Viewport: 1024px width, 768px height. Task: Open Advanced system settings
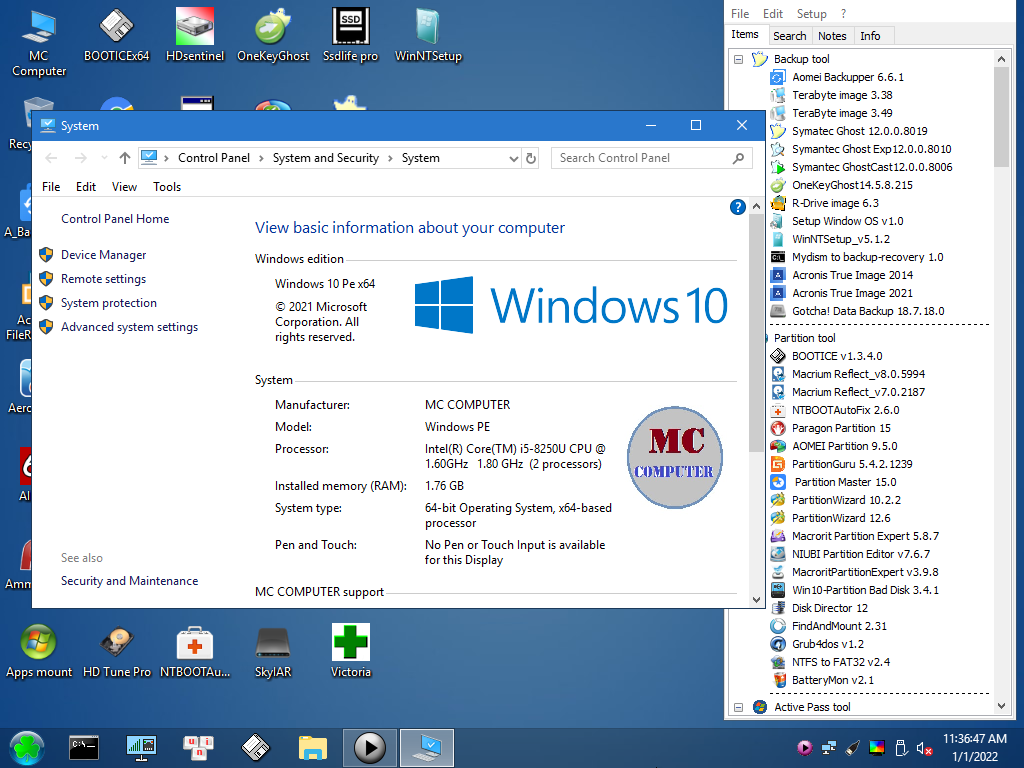coord(129,327)
